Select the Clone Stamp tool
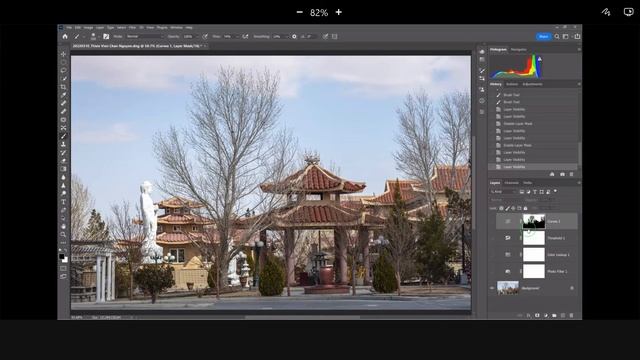Screen dimensions: 640x360 coord(63,144)
